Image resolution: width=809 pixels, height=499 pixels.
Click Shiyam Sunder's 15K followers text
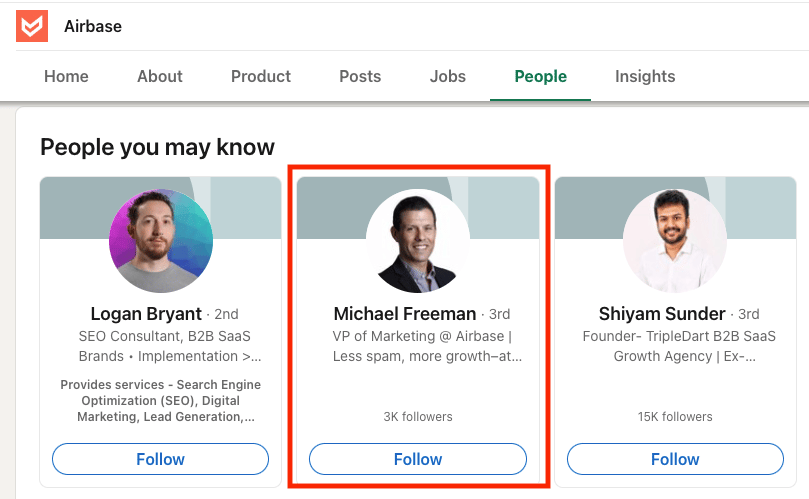click(x=675, y=416)
